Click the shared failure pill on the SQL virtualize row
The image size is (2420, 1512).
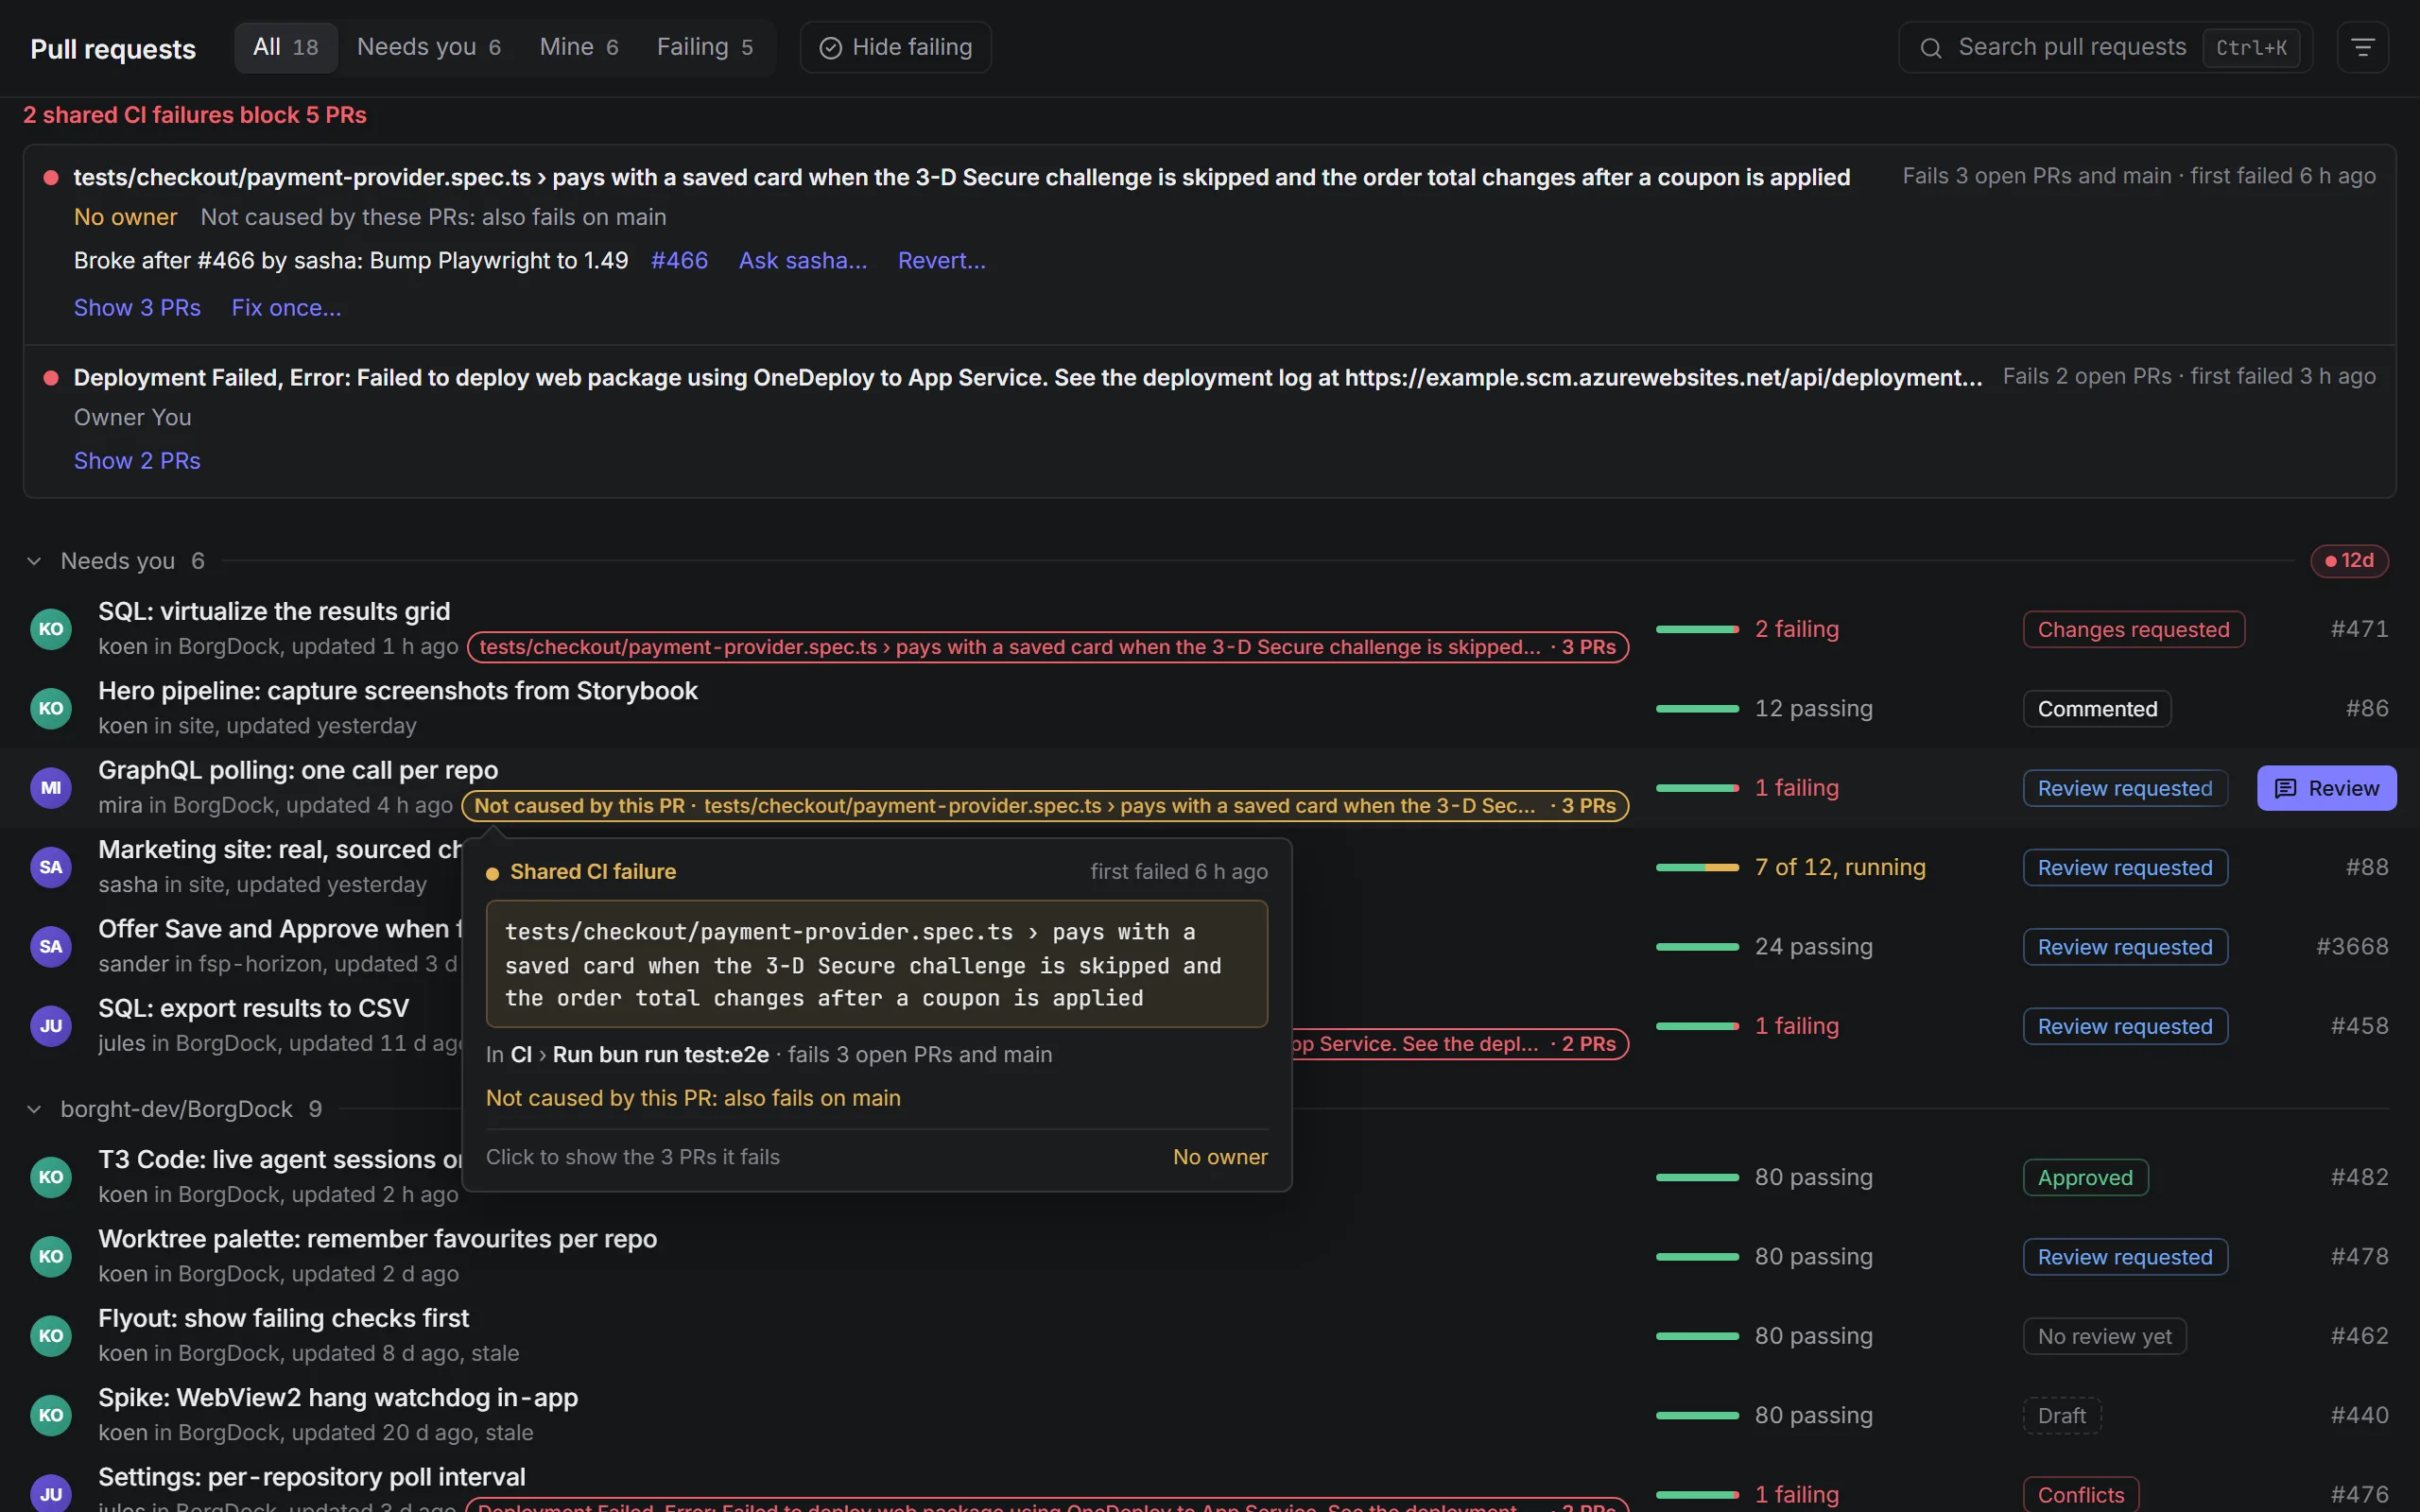pyautogui.click(x=1048, y=647)
